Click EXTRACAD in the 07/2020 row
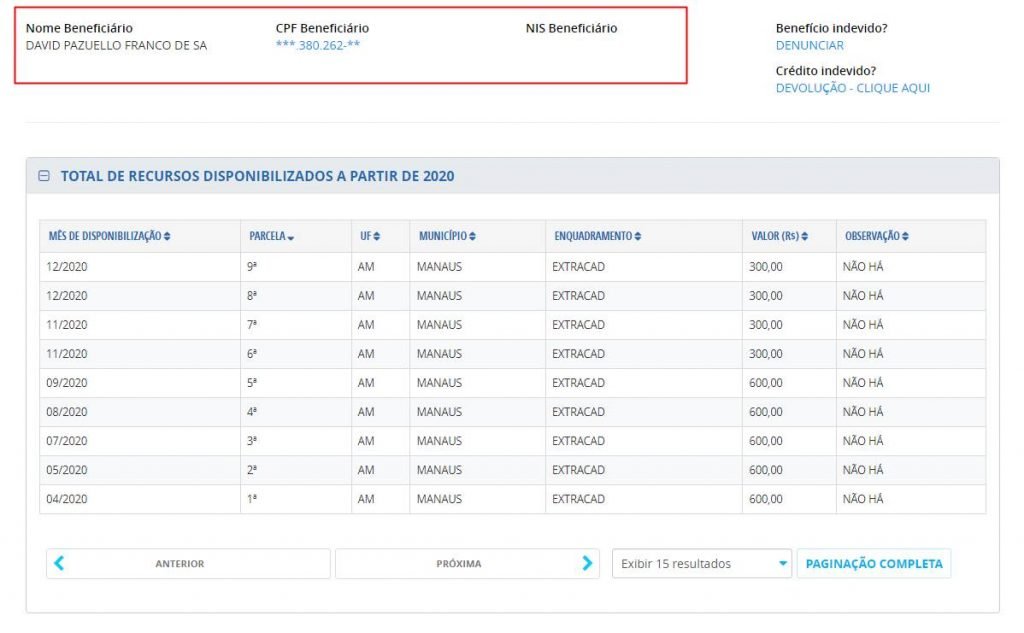1024x633 pixels. tap(578, 441)
